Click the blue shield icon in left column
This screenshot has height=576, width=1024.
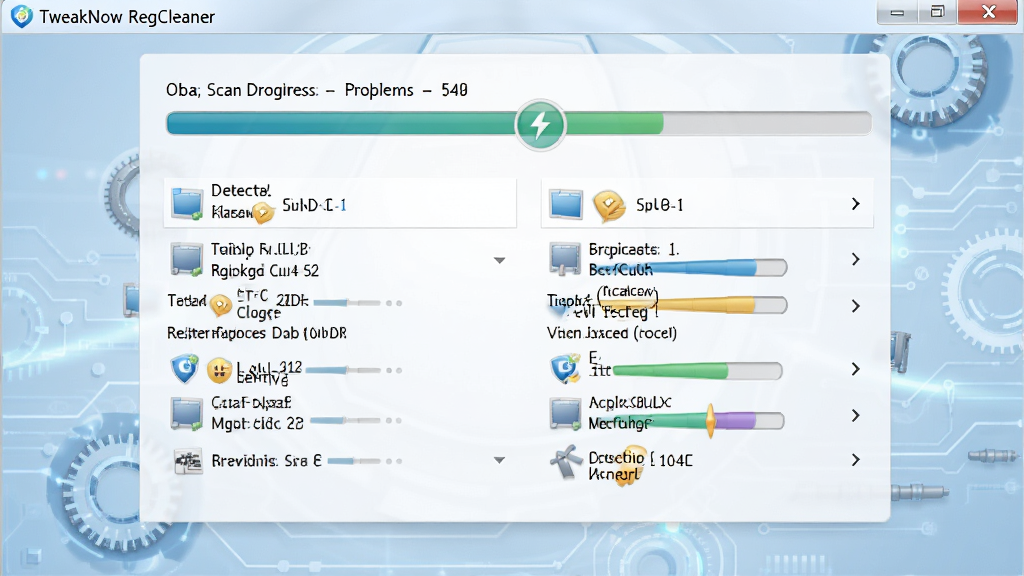(185, 369)
